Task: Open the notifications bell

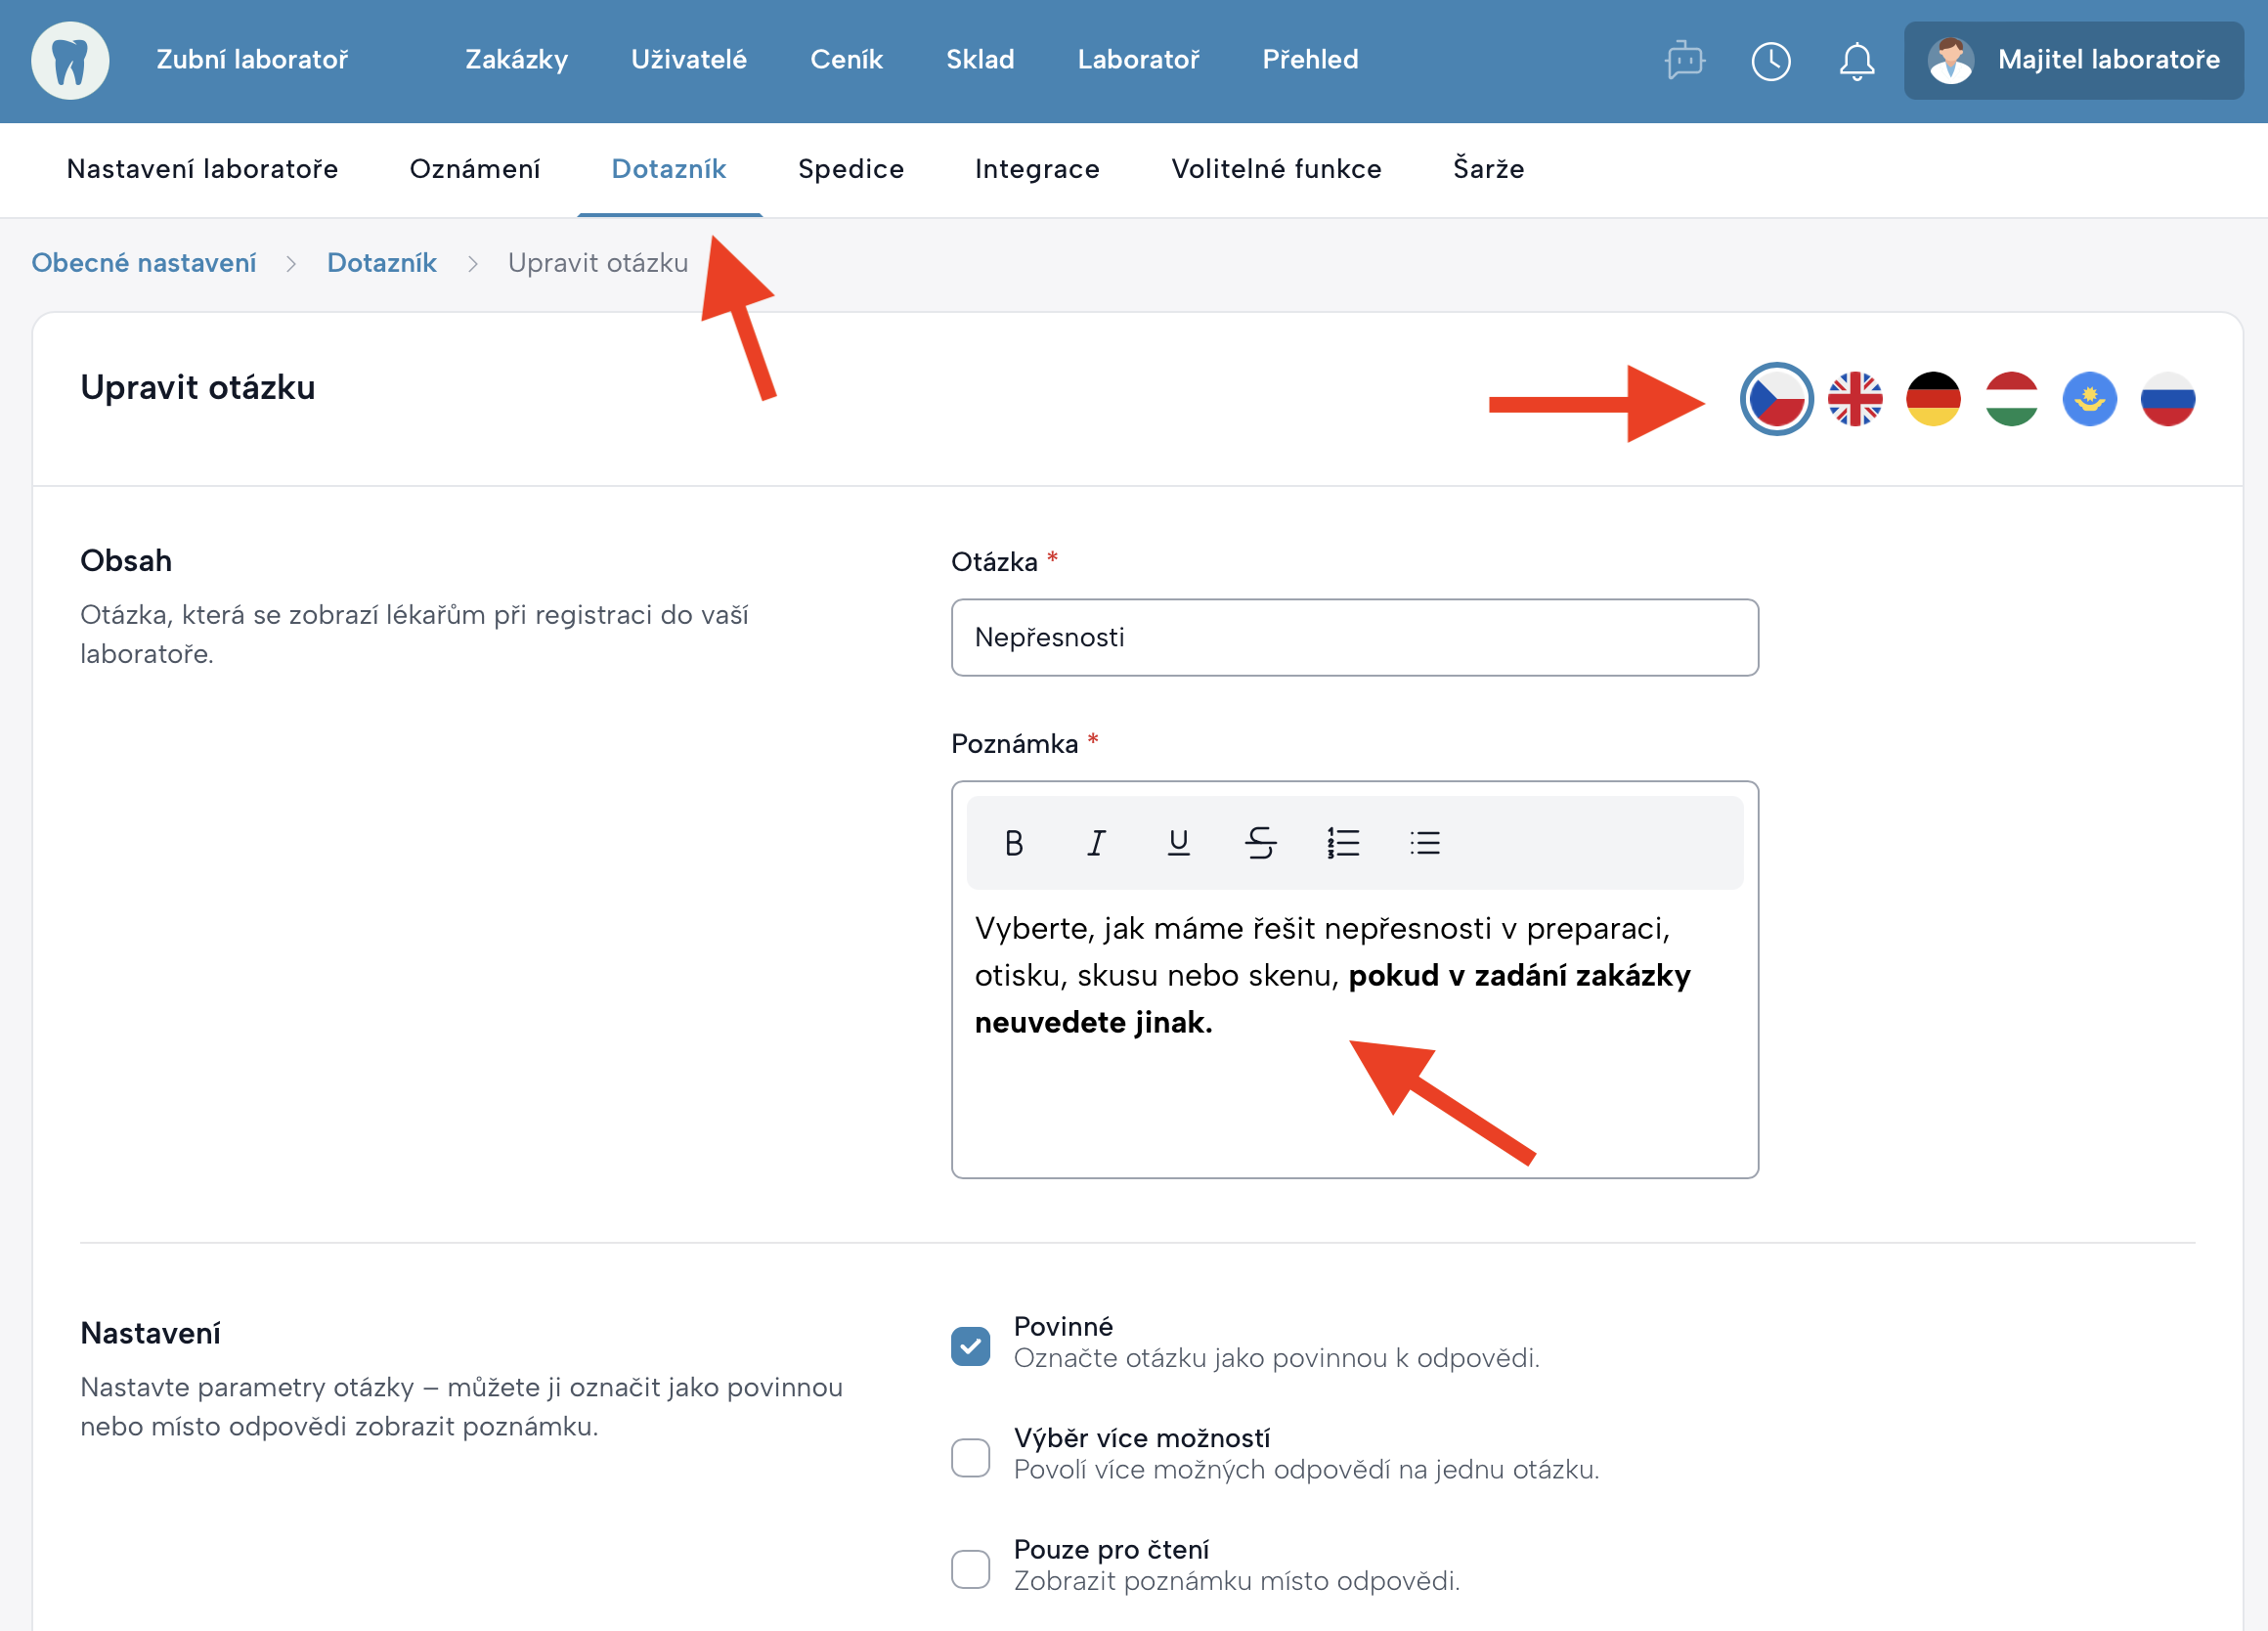Action: [1856, 61]
